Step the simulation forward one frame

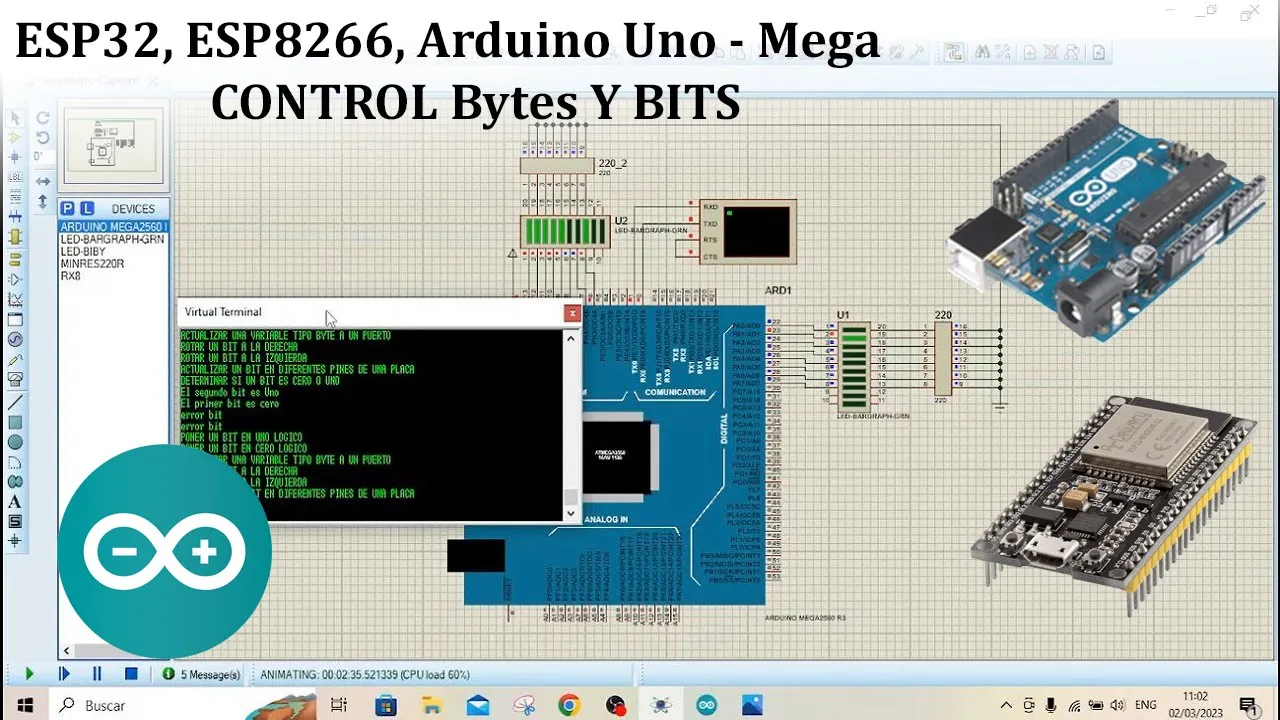[x=64, y=675]
